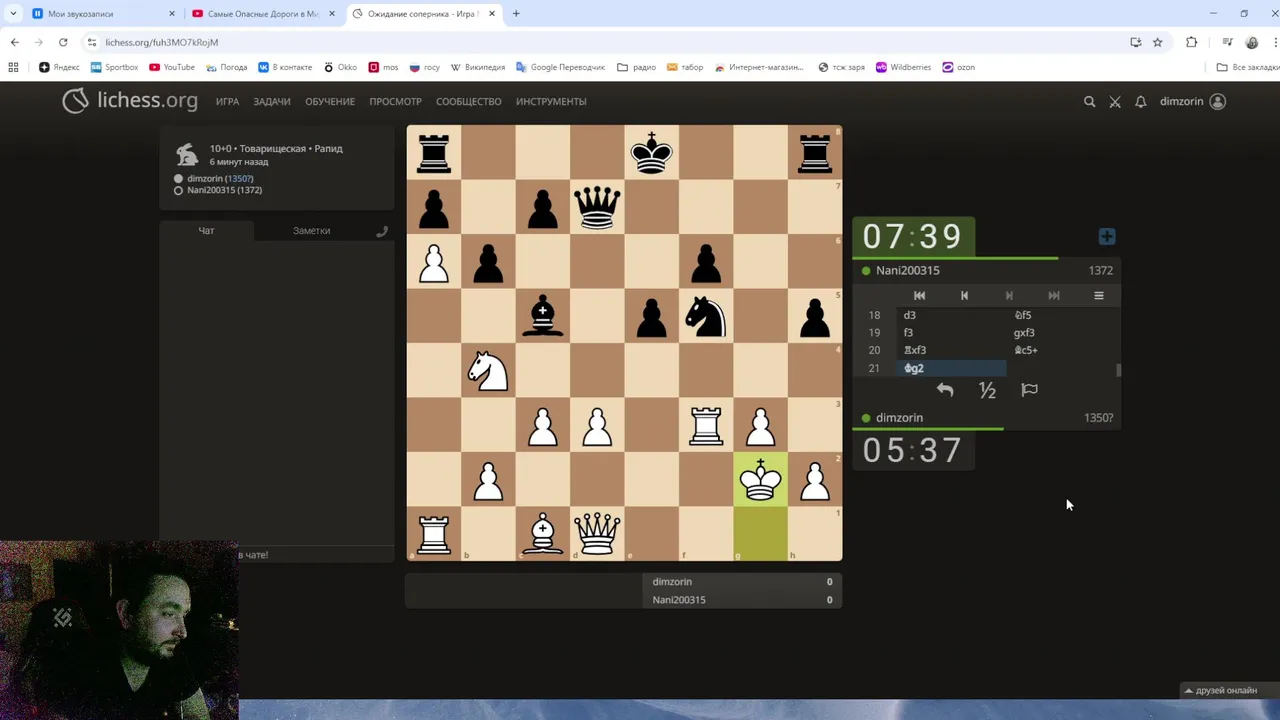Image resolution: width=1280 pixels, height=720 pixels.
Task: Open the lichess search icon
Action: (1089, 101)
